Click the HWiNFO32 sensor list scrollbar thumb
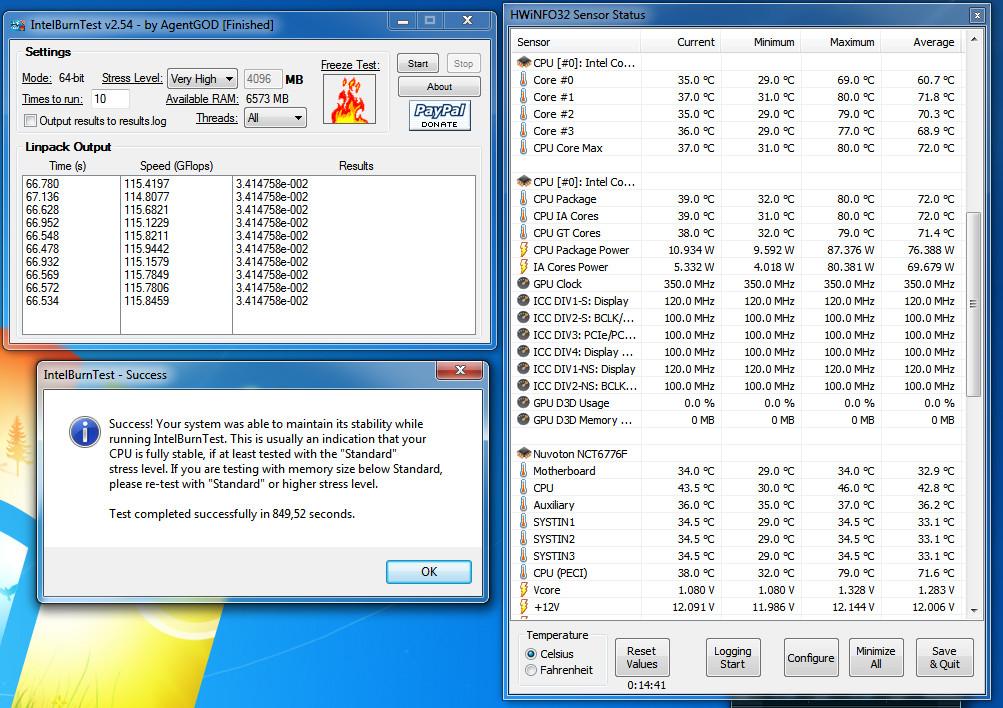1003x708 pixels. pos(973,304)
